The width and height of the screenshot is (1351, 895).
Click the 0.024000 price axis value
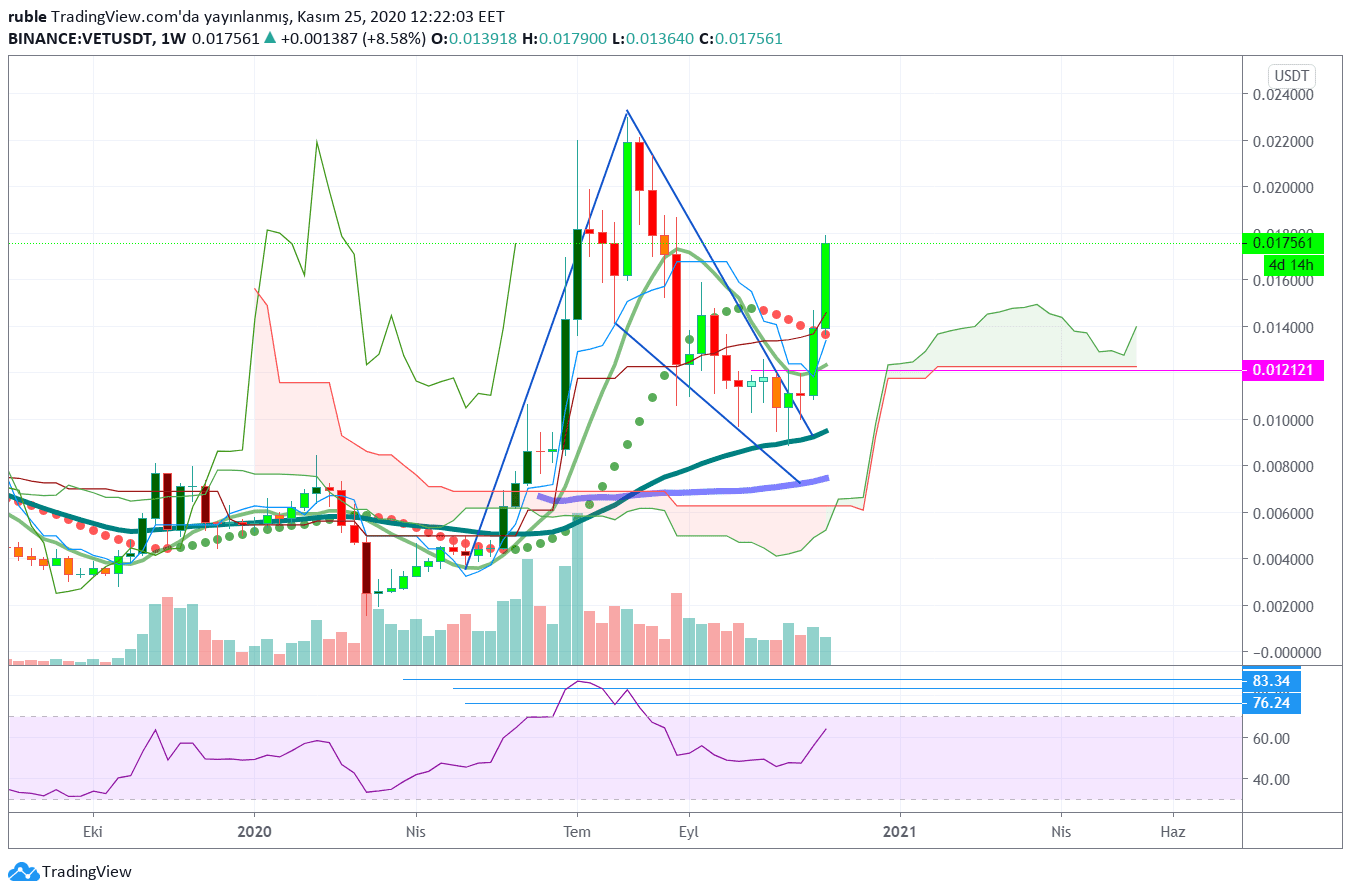coord(1285,95)
